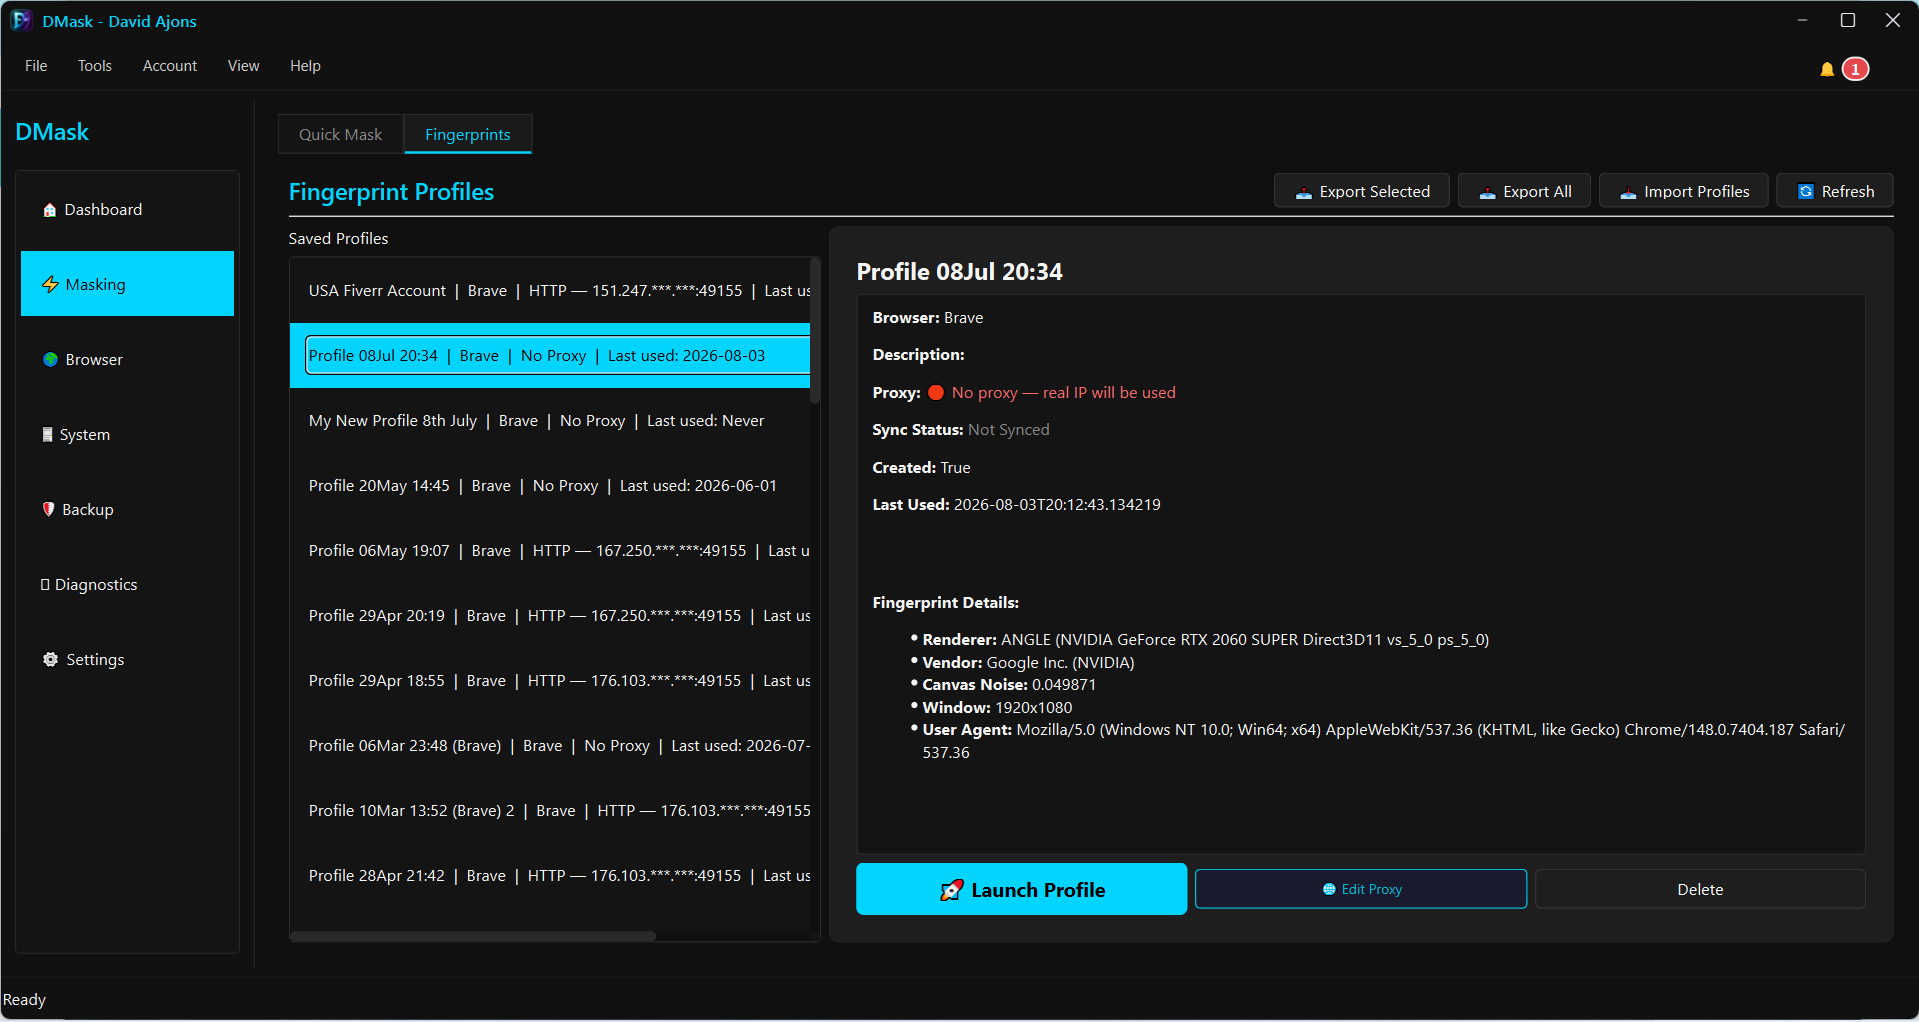The width and height of the screenshot is (1919, 1022).
Task: Select Profile 10Mar 13:52 (Brave) 2 row
Action: point(550,811)
